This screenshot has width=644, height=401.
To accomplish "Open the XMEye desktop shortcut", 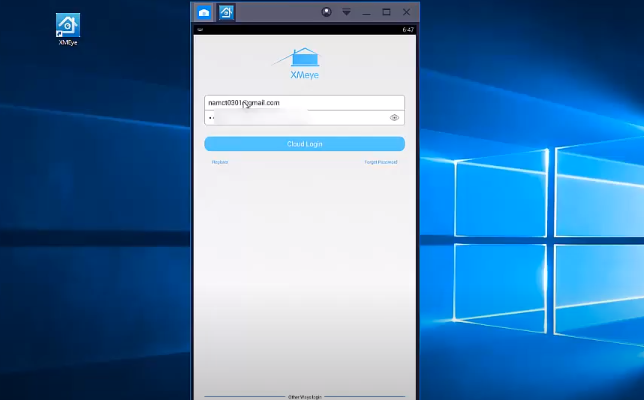I will click(68, 29).
